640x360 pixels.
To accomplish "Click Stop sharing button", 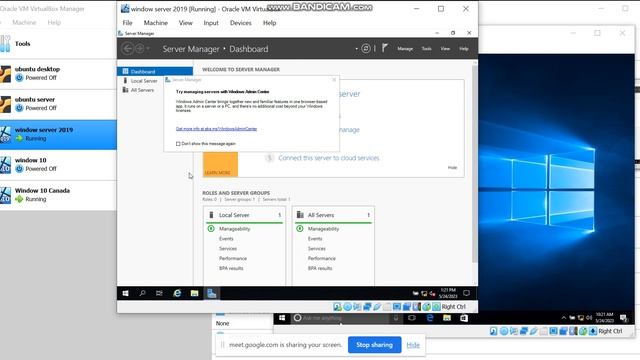I will pos(374,345).
